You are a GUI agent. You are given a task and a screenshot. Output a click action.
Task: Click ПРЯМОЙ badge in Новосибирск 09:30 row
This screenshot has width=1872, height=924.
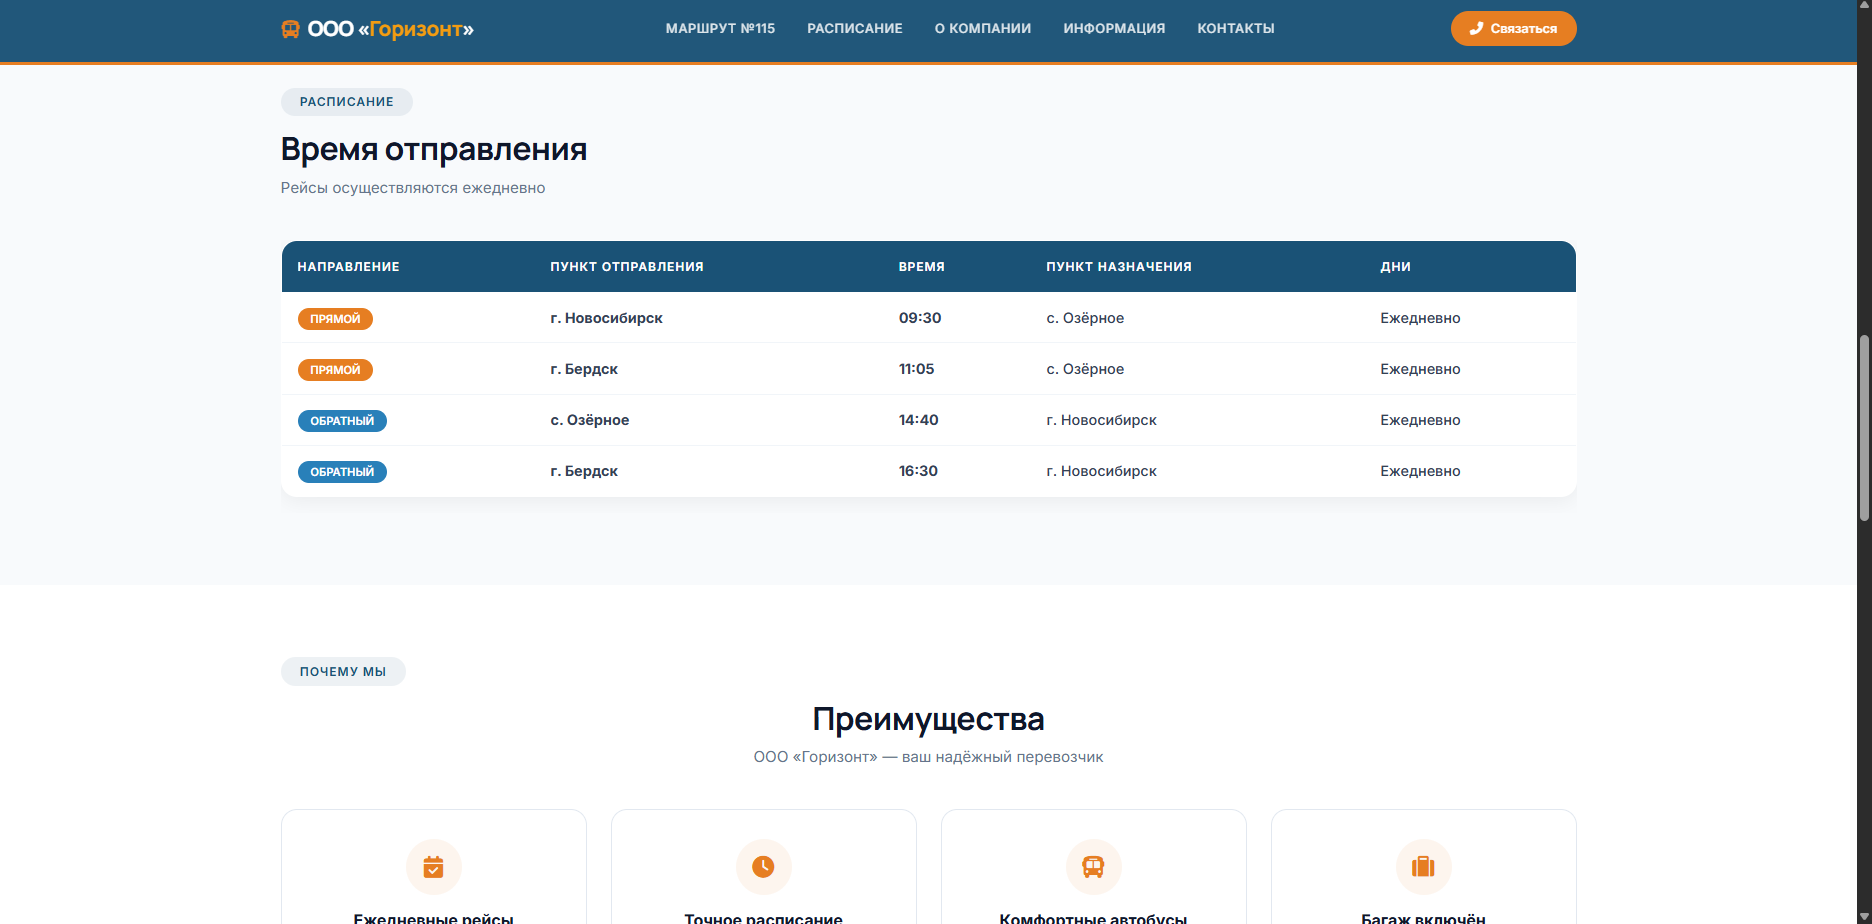pyautogui.click(x=335, y=319)
